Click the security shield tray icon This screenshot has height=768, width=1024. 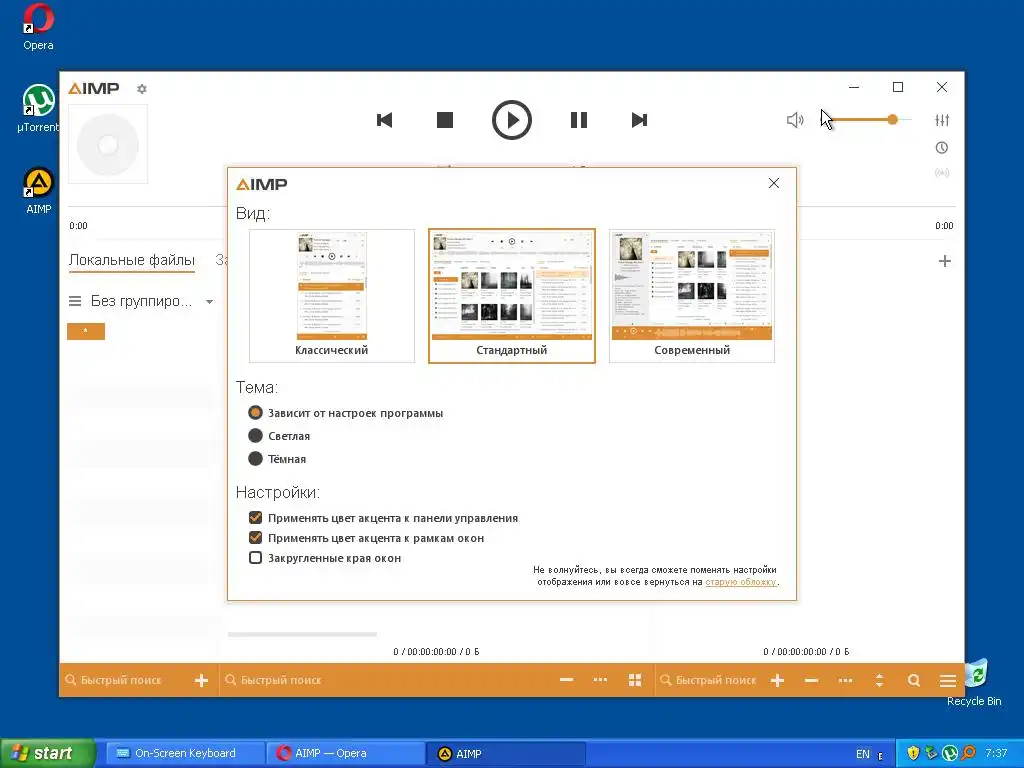coord(913,753)
